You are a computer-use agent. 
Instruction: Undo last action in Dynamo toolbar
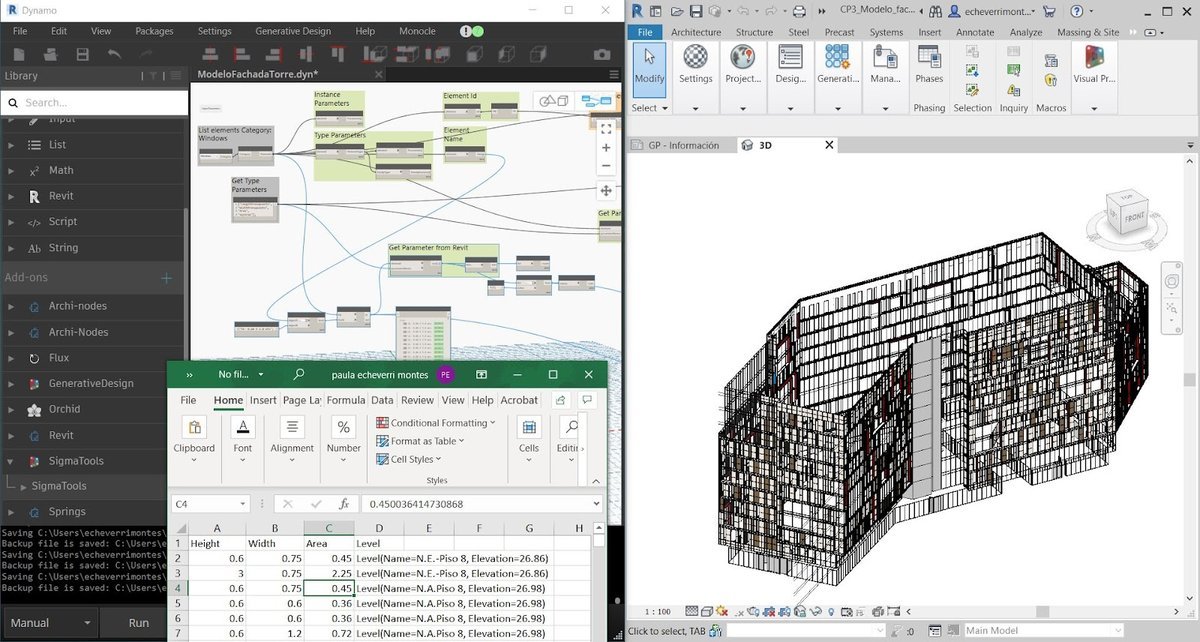pos(114,54)
